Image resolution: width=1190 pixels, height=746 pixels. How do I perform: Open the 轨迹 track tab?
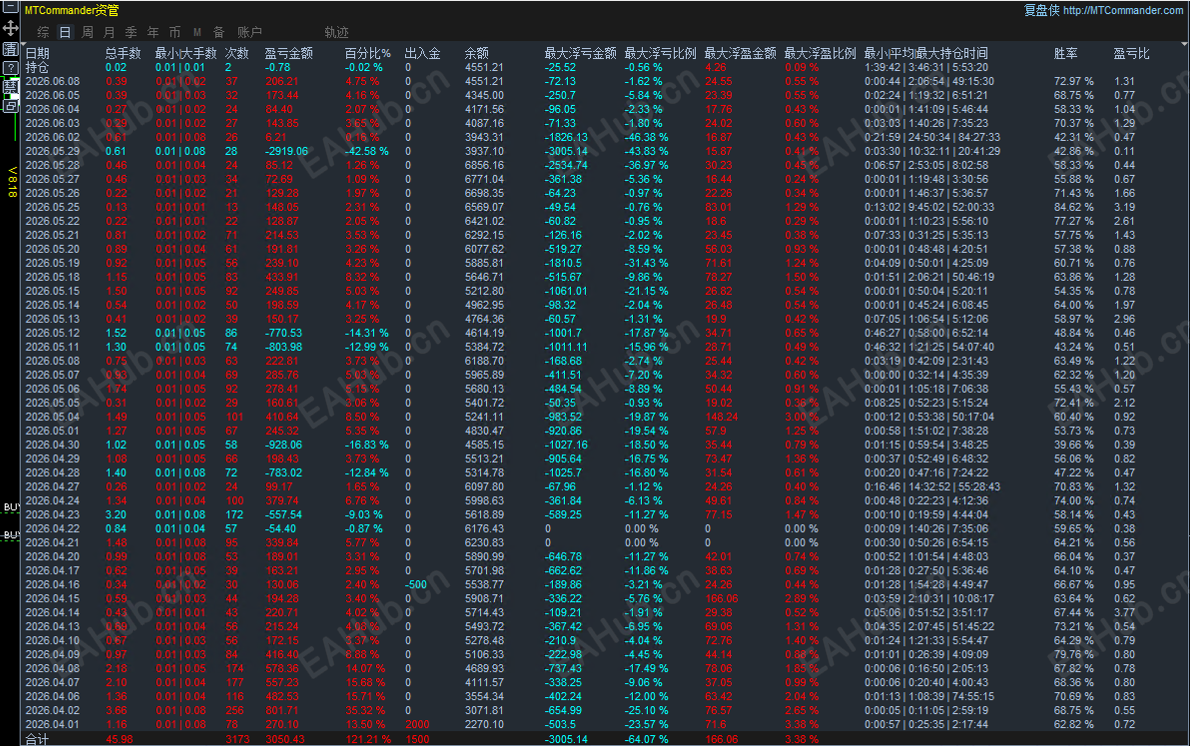click(336, 32)
